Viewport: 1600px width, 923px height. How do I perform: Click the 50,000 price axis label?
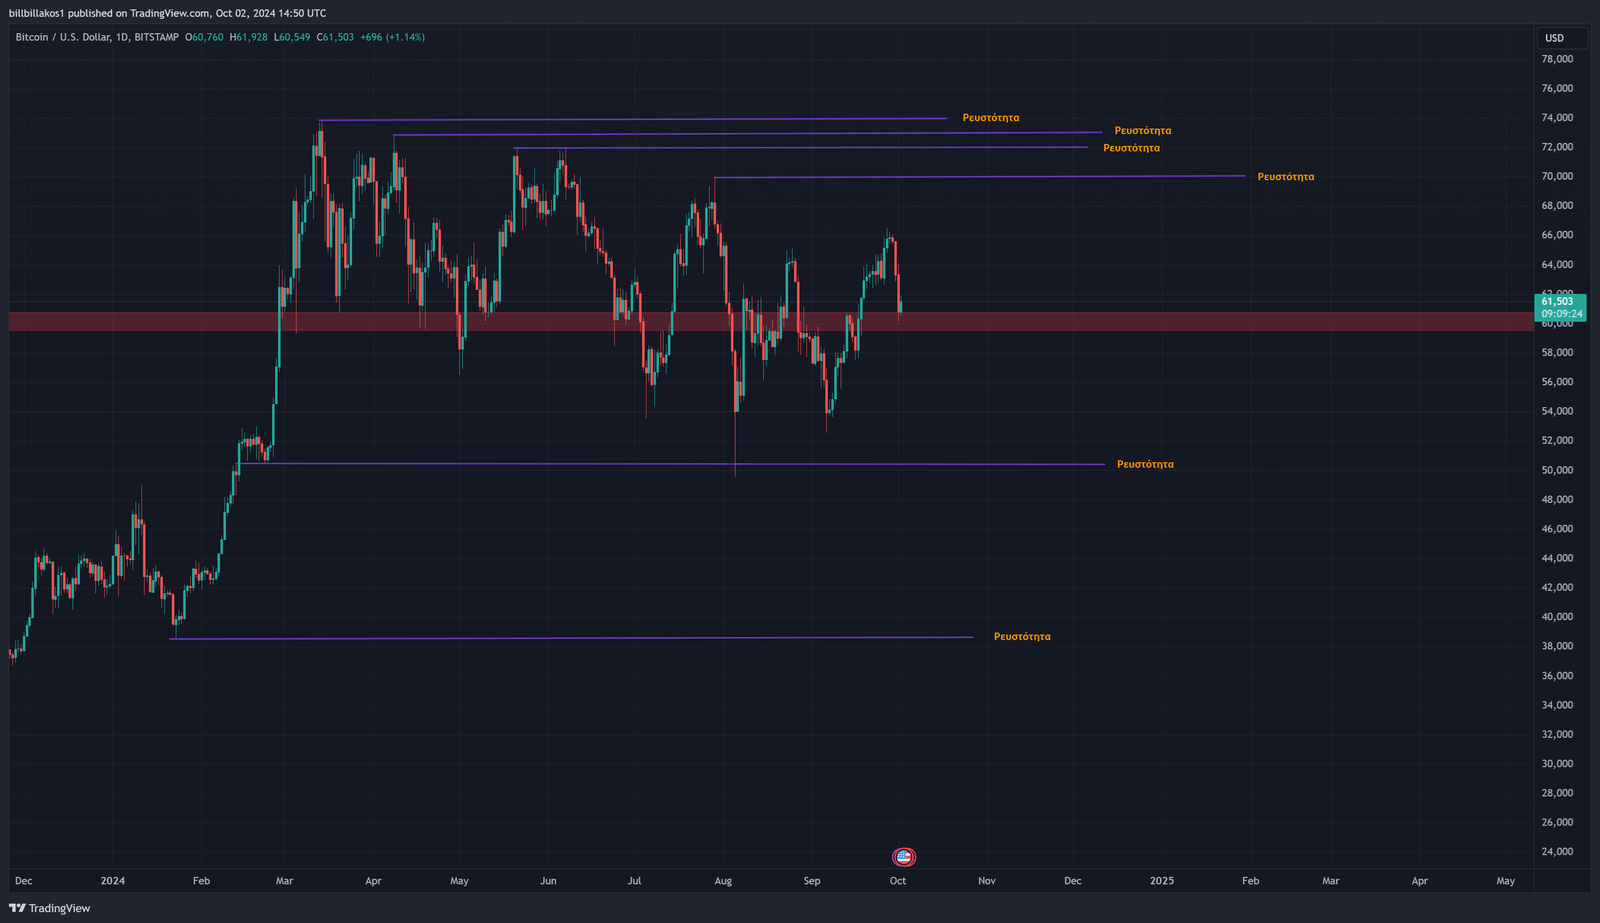1557,470
